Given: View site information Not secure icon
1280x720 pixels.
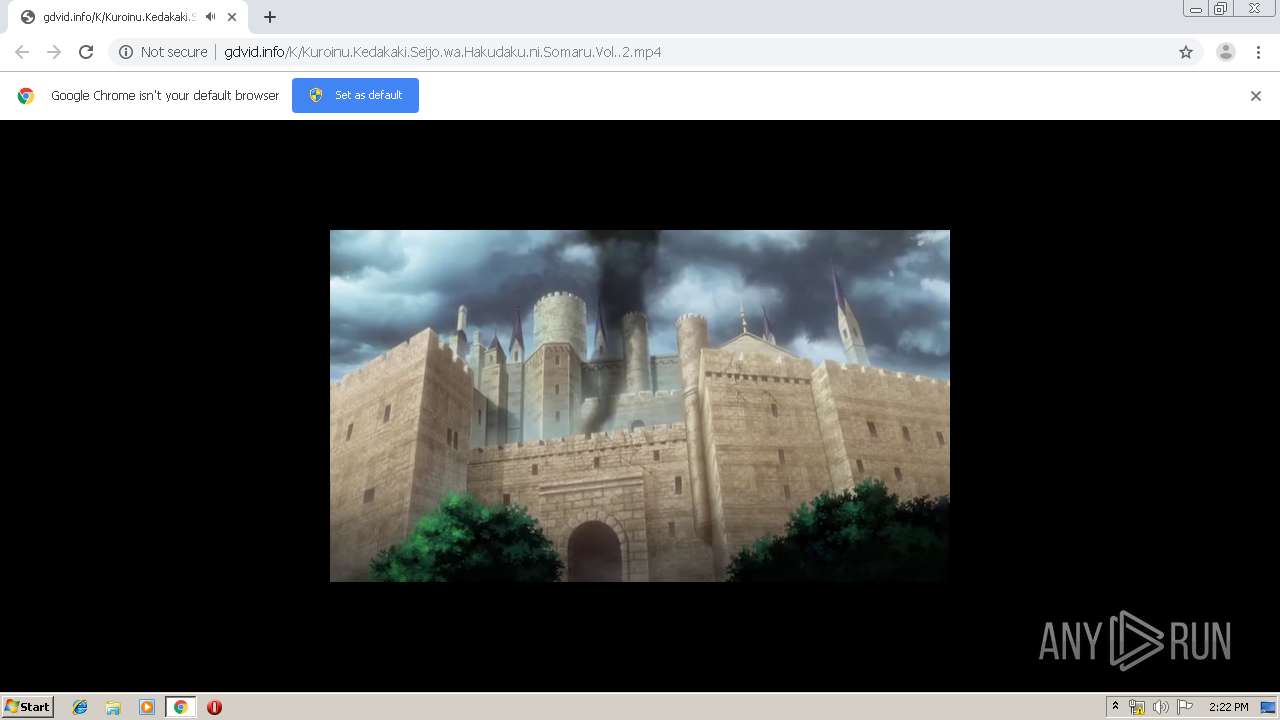Looking at the screenshot, I should 126,52.
